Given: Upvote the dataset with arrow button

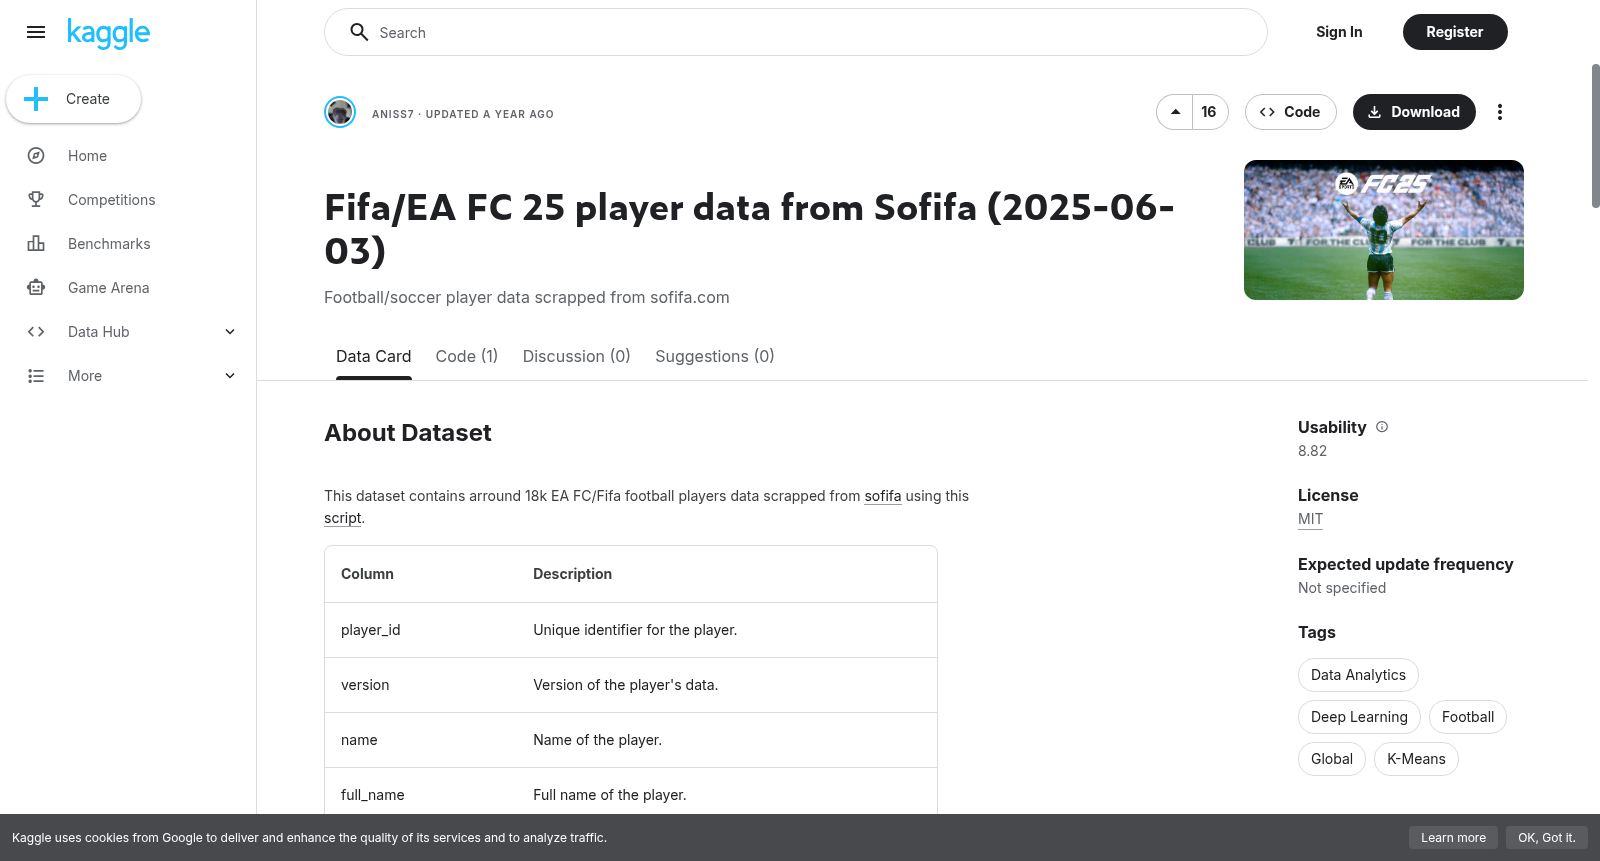Looking at the screenshot, I should click(1175, 112).
